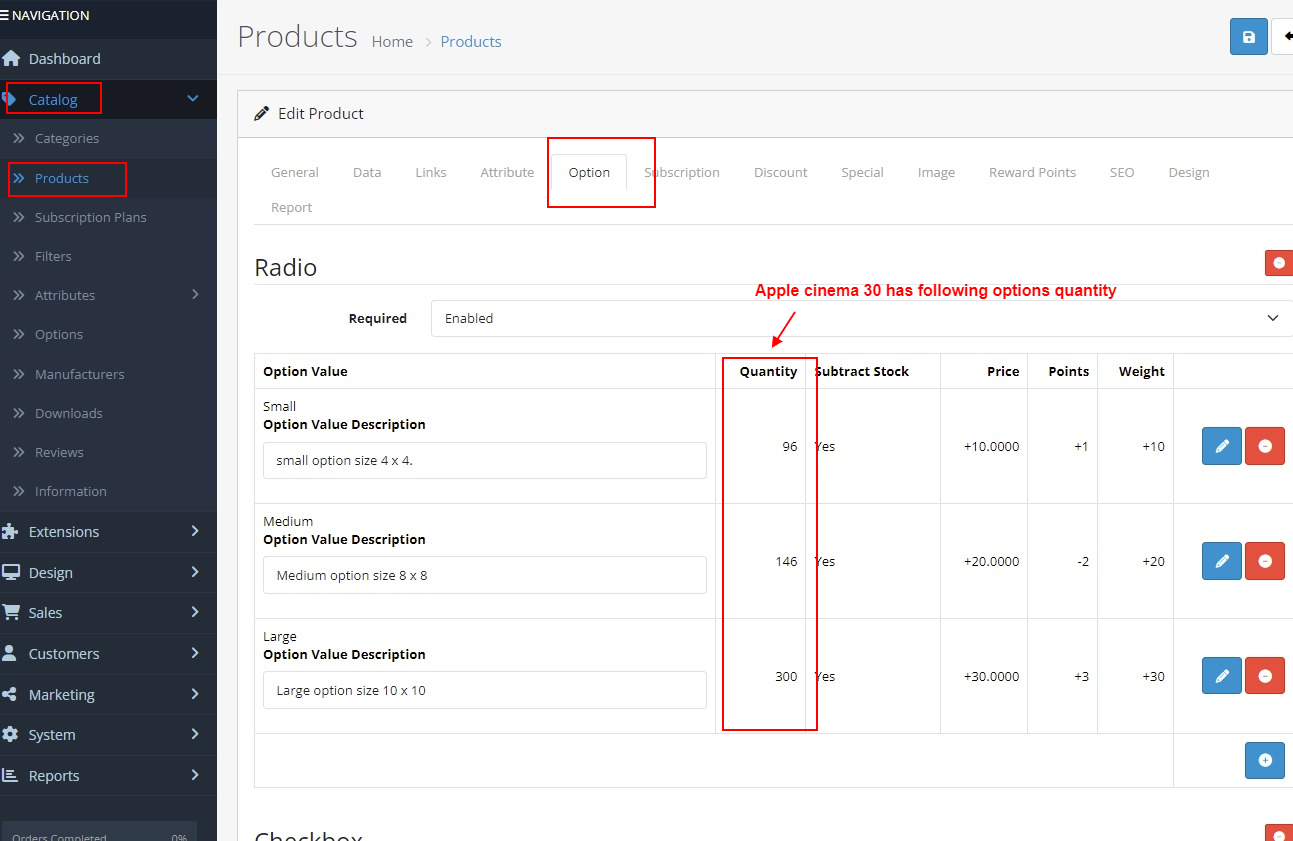Screen dimensions: 1293x841
Task: Open the Reward Points tab
Action: tap(1033, 172)
